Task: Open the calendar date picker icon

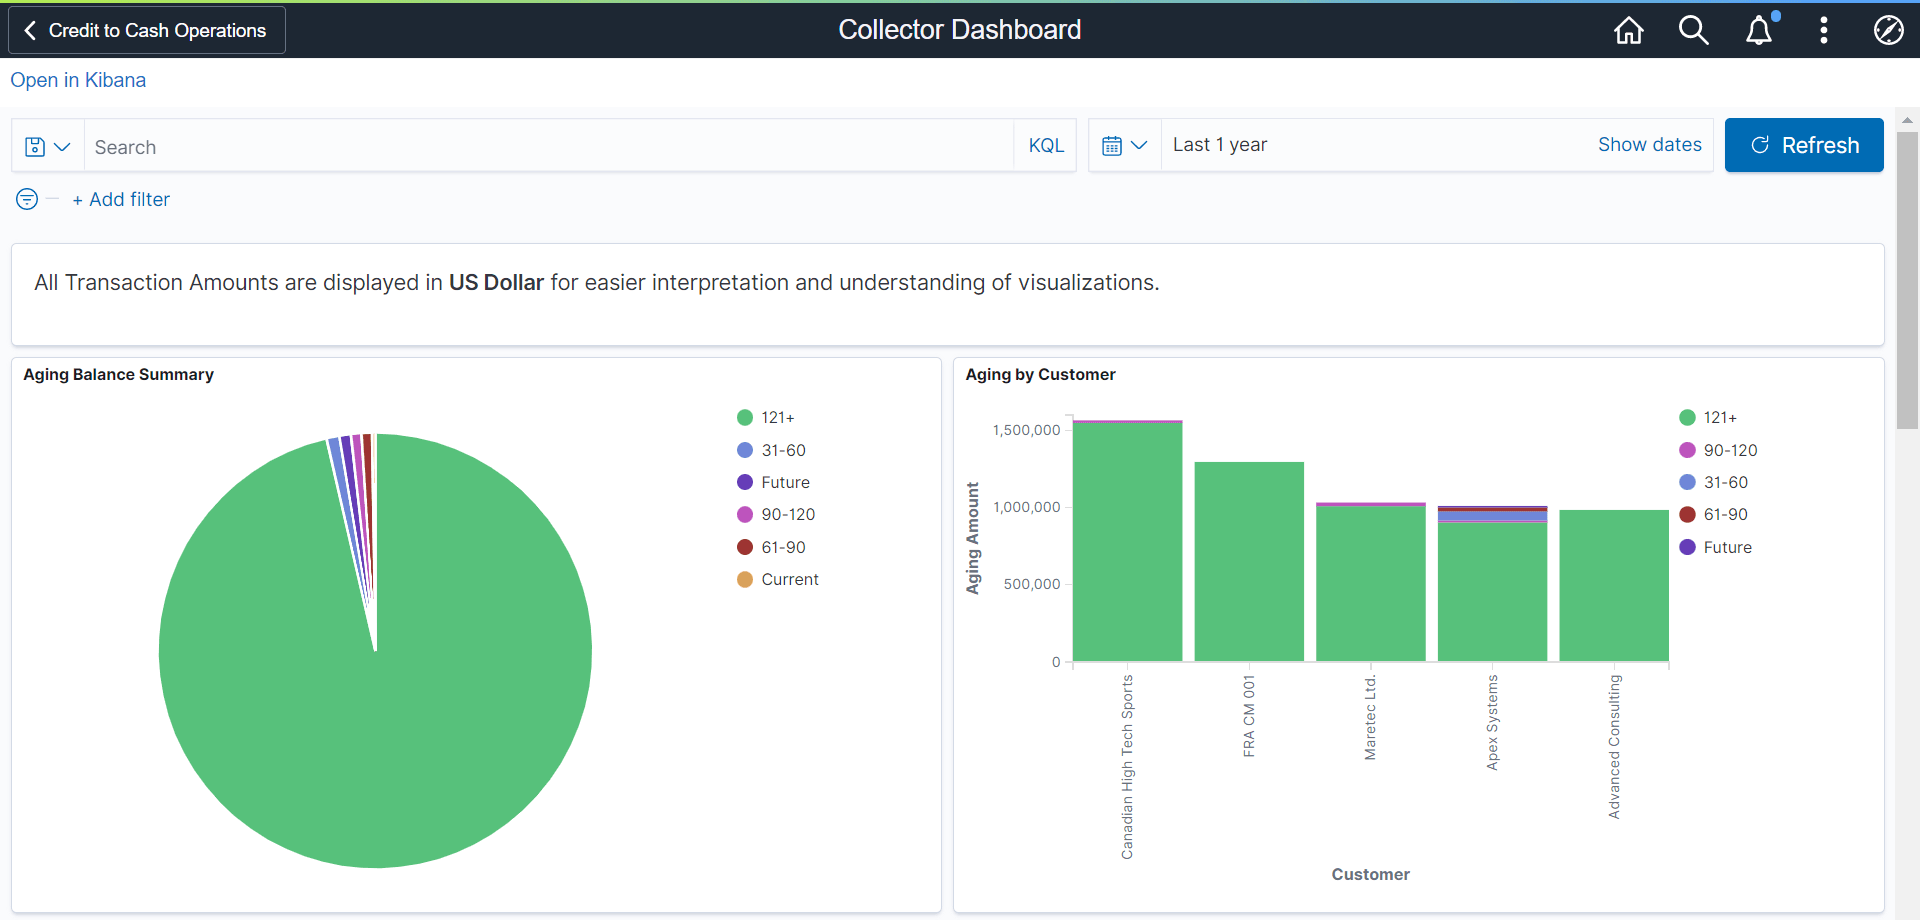Action: tap(1113, 145)
